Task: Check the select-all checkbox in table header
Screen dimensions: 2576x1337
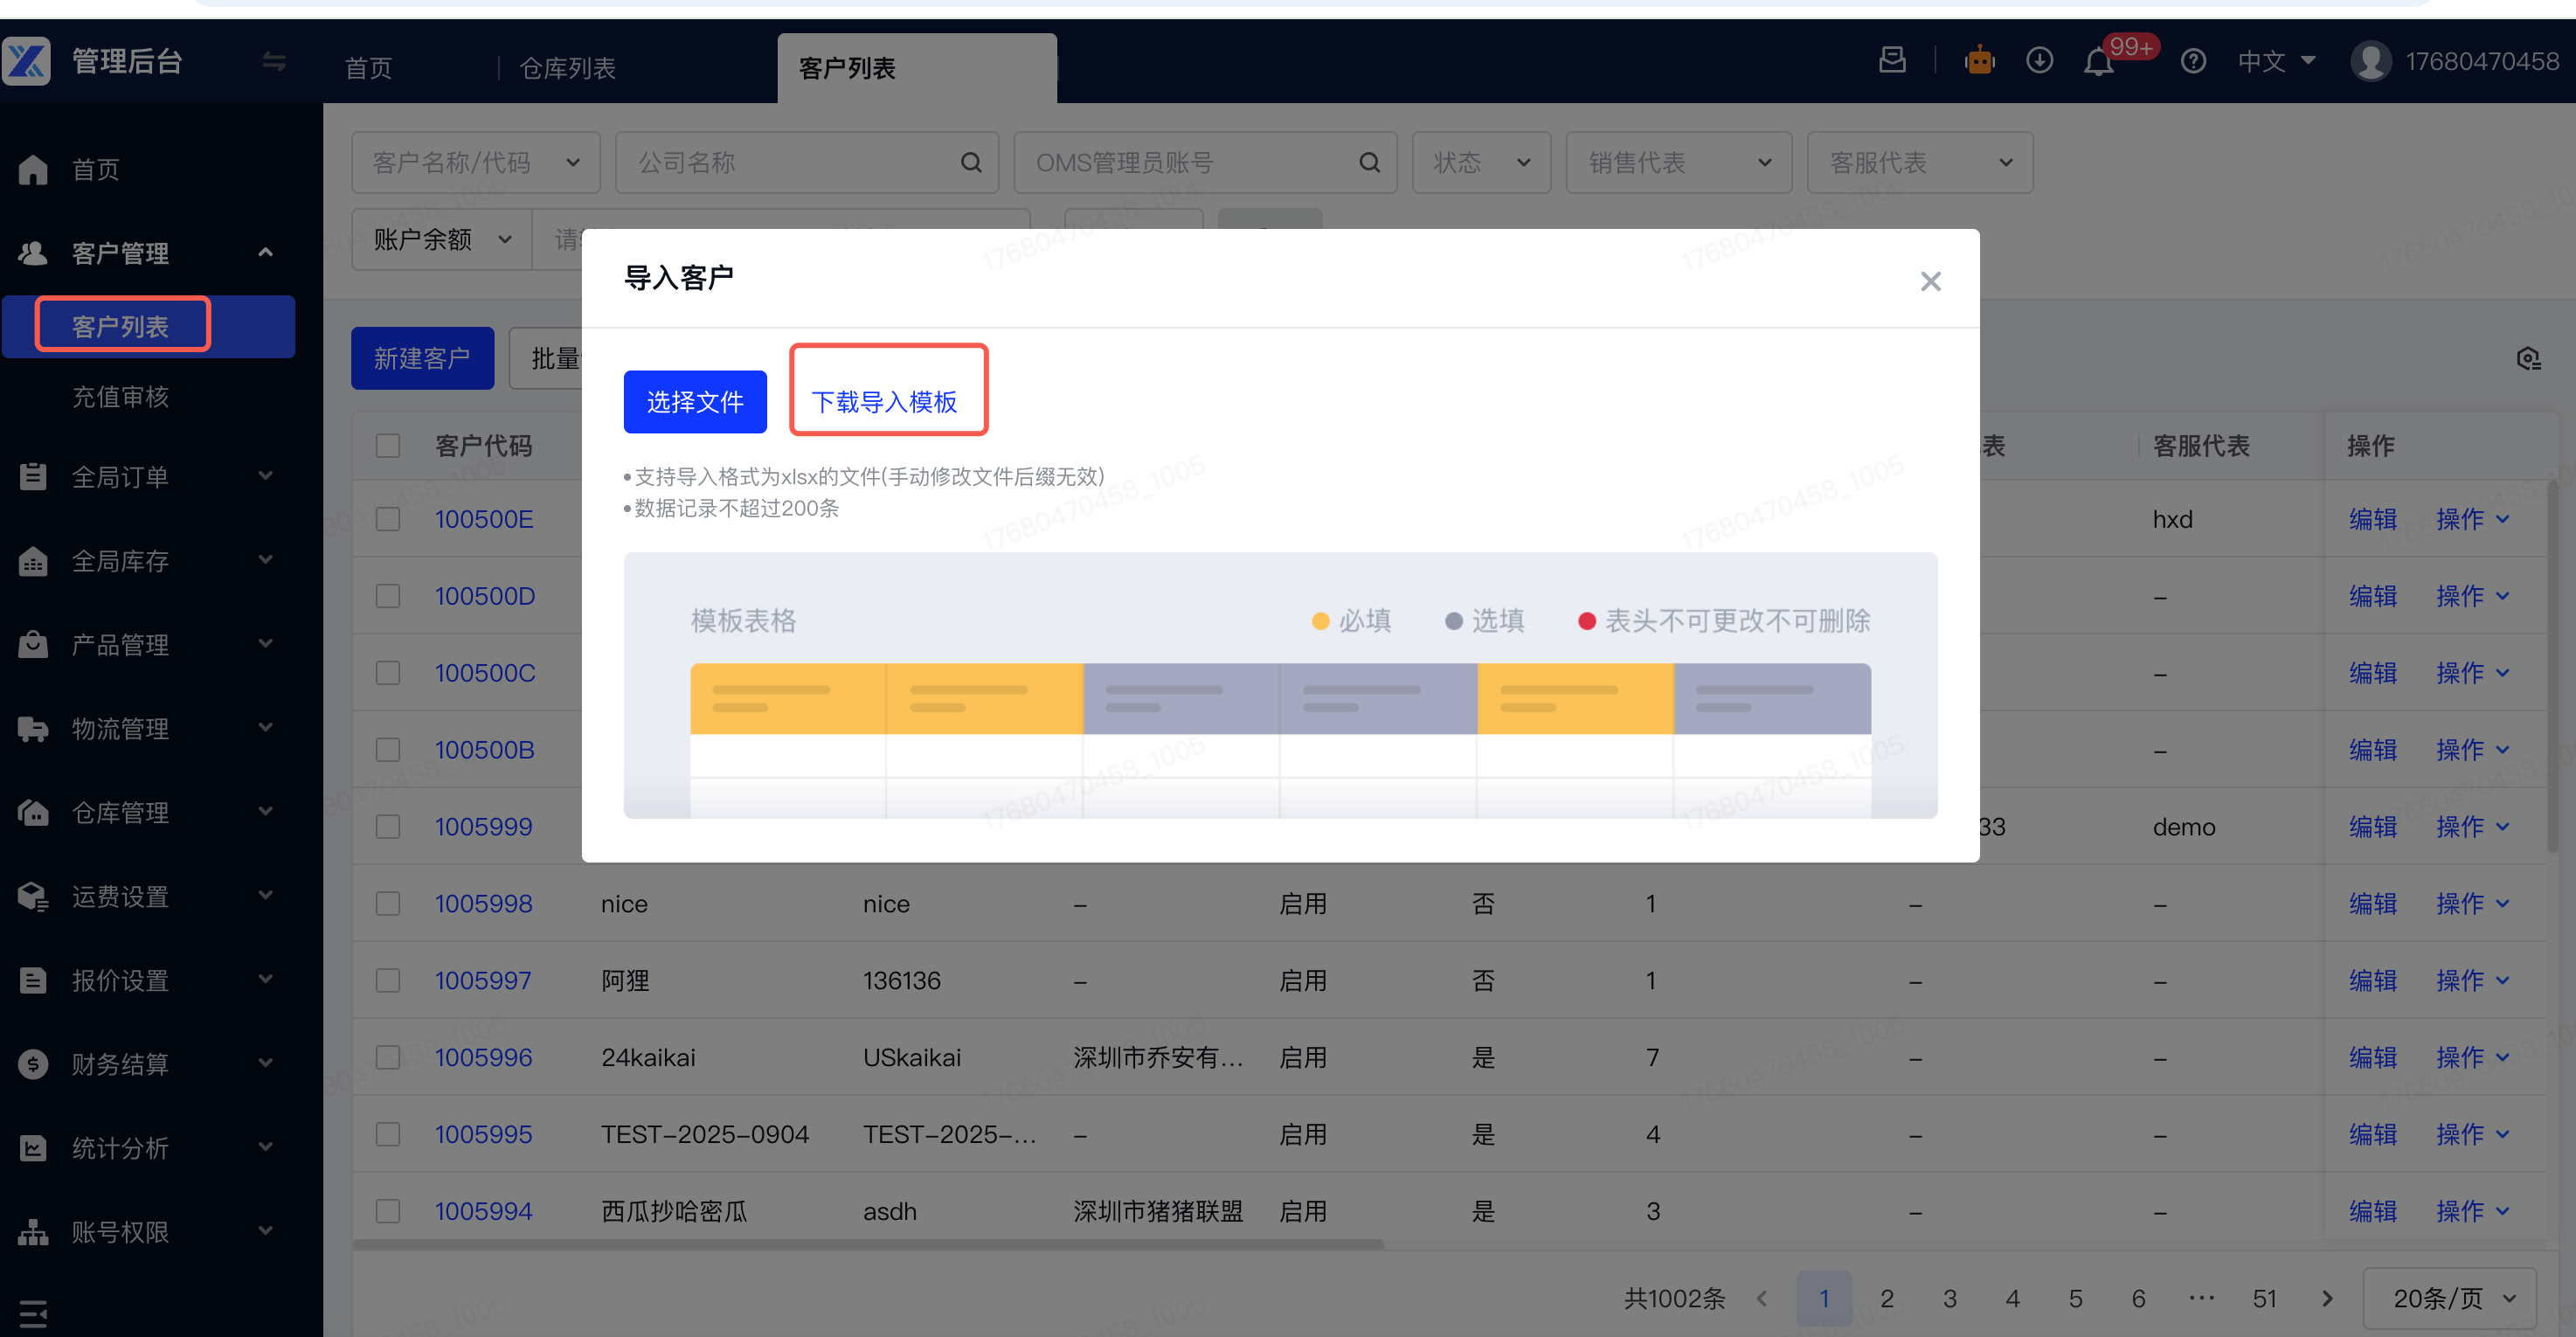Action: coord(388,446)
